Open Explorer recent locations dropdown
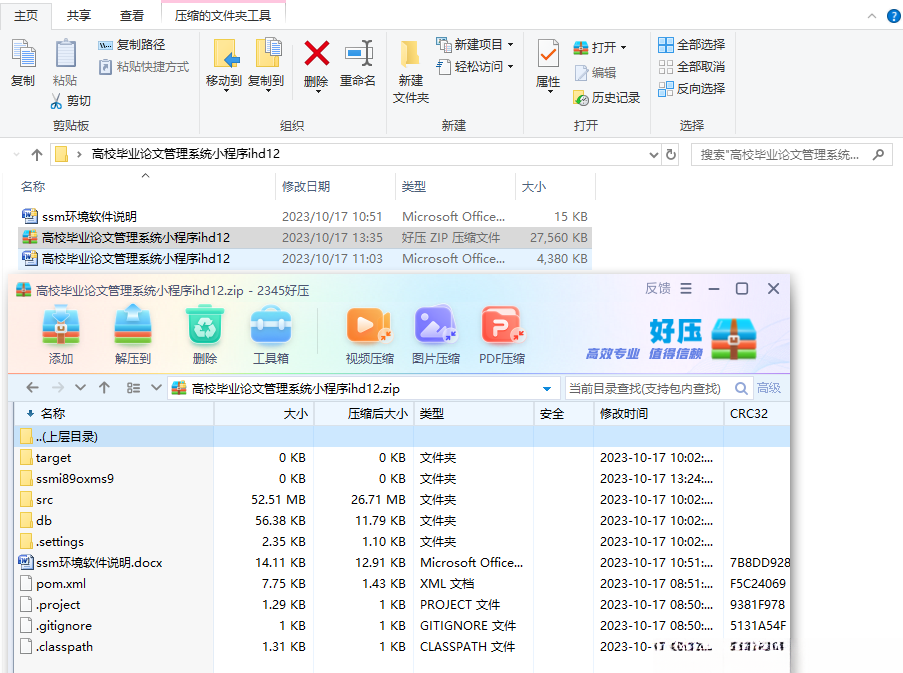Screen dimensions: 903x673 point(17,155)
